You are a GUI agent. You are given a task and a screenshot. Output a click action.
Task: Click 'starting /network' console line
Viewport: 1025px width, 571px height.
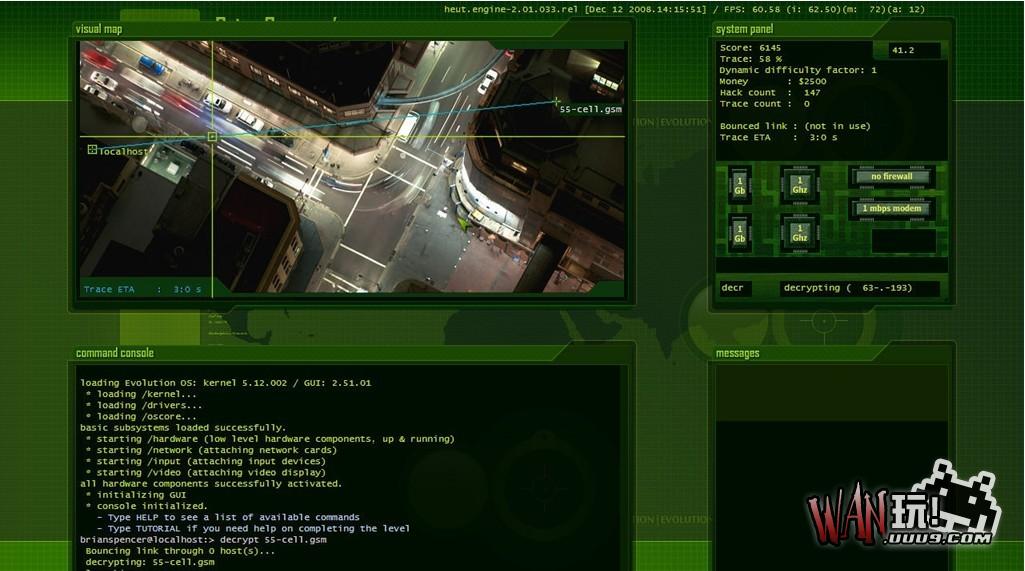[211, 450]
